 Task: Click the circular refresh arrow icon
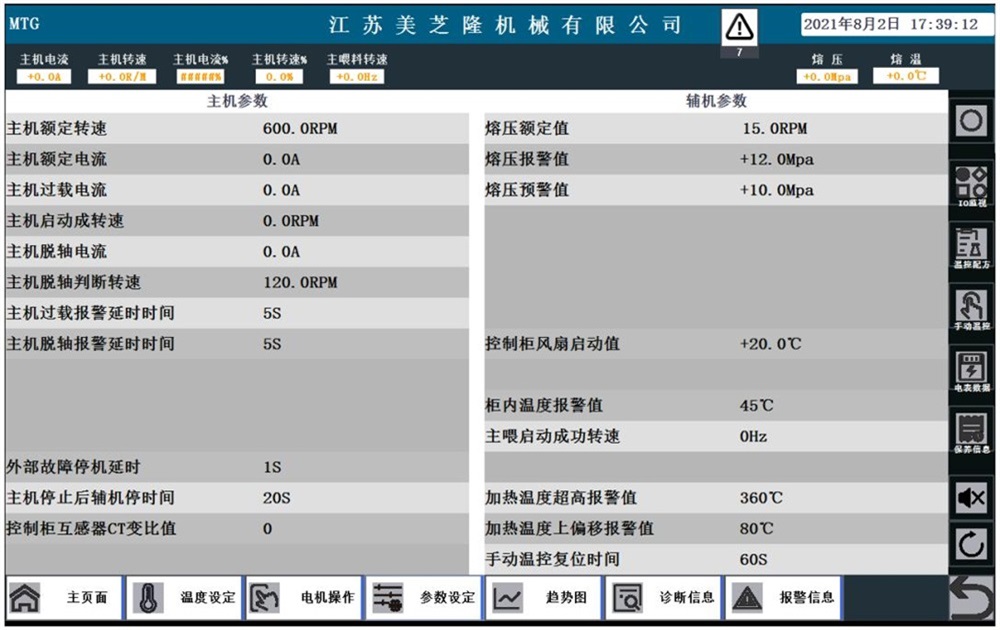(x=971, y=546)
